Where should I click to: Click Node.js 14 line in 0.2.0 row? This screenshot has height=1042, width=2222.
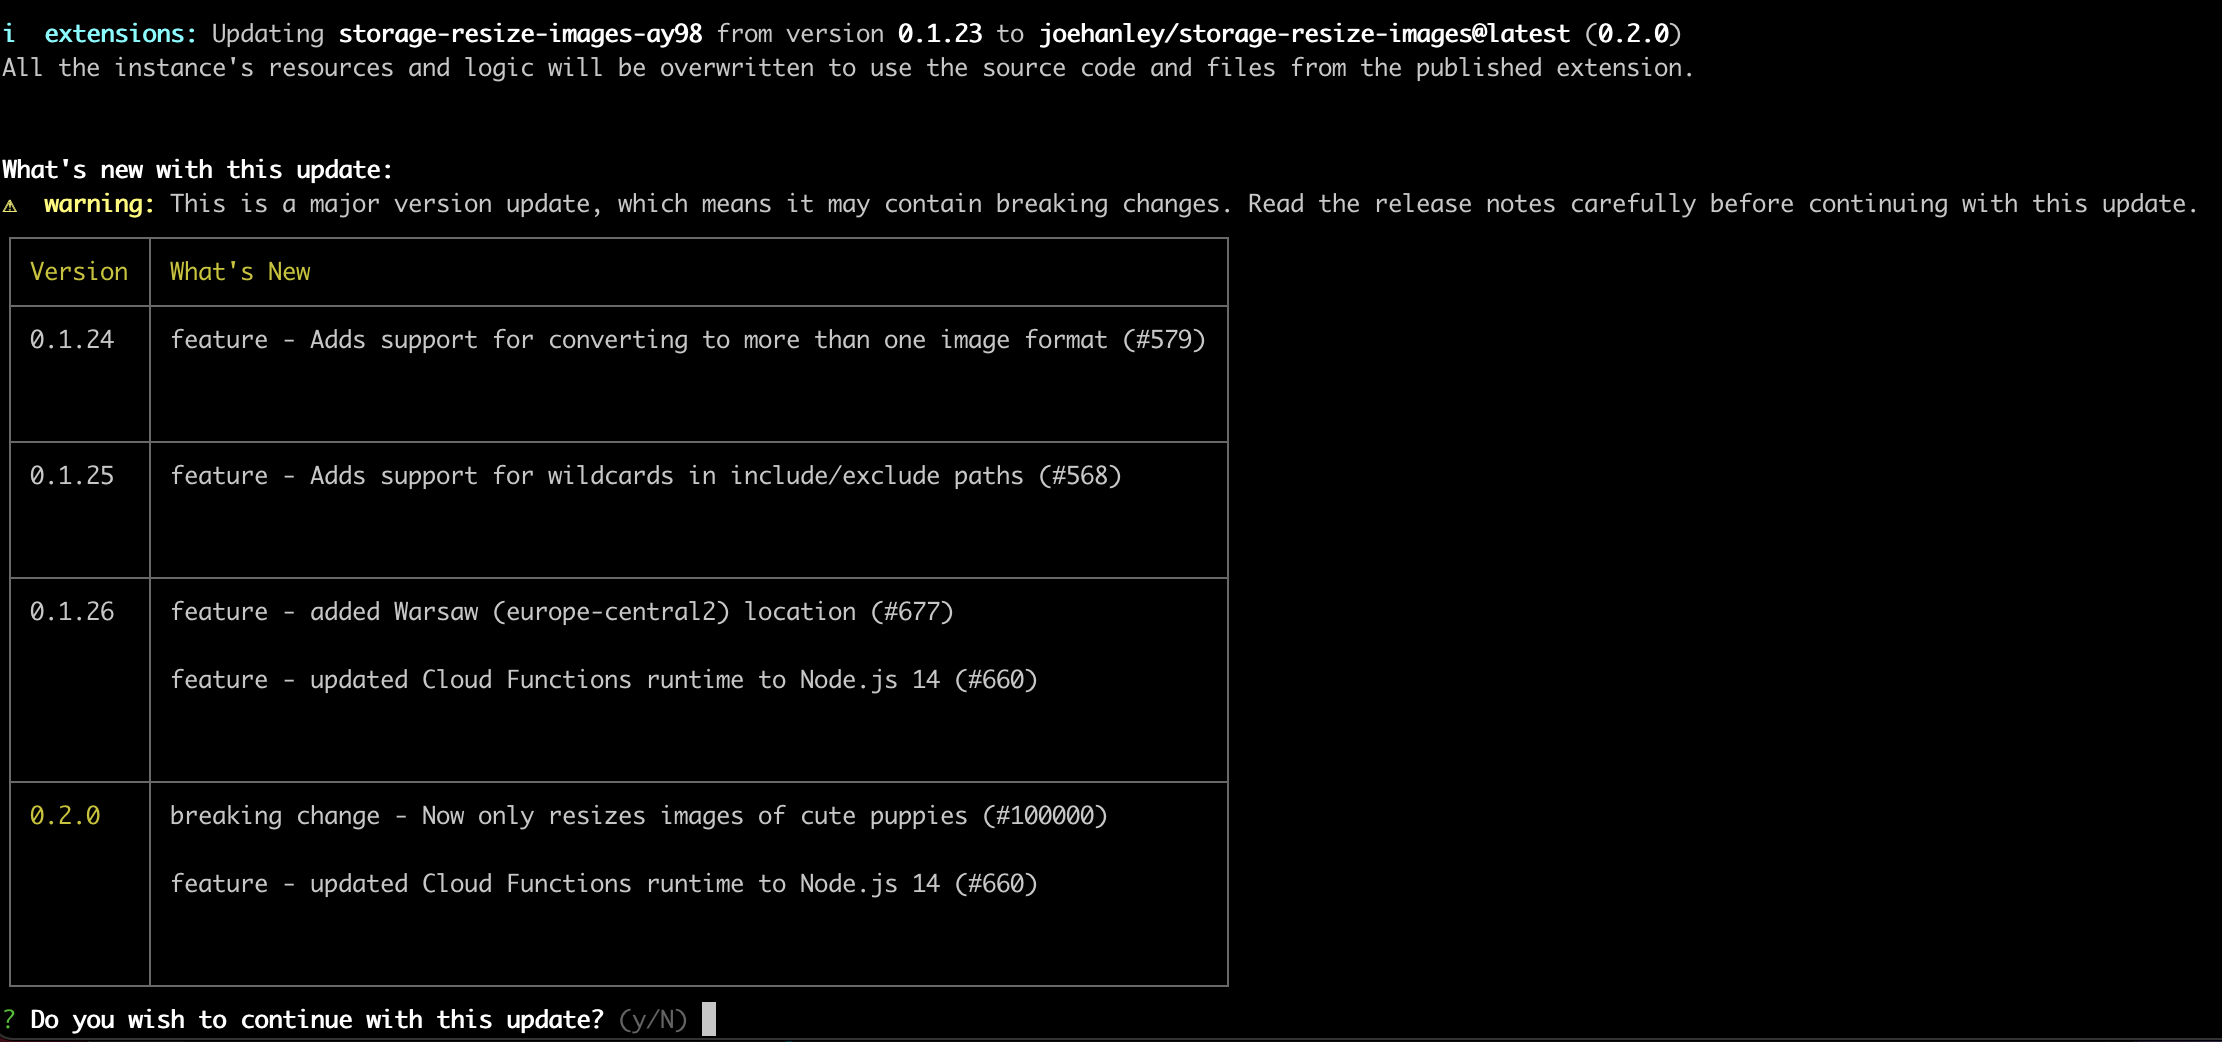[604, 884]
